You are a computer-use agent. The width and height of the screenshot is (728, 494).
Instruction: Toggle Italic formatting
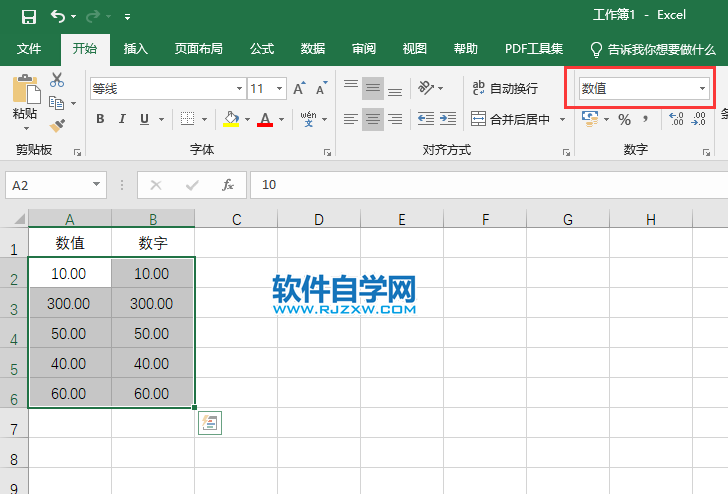(122, 119)
